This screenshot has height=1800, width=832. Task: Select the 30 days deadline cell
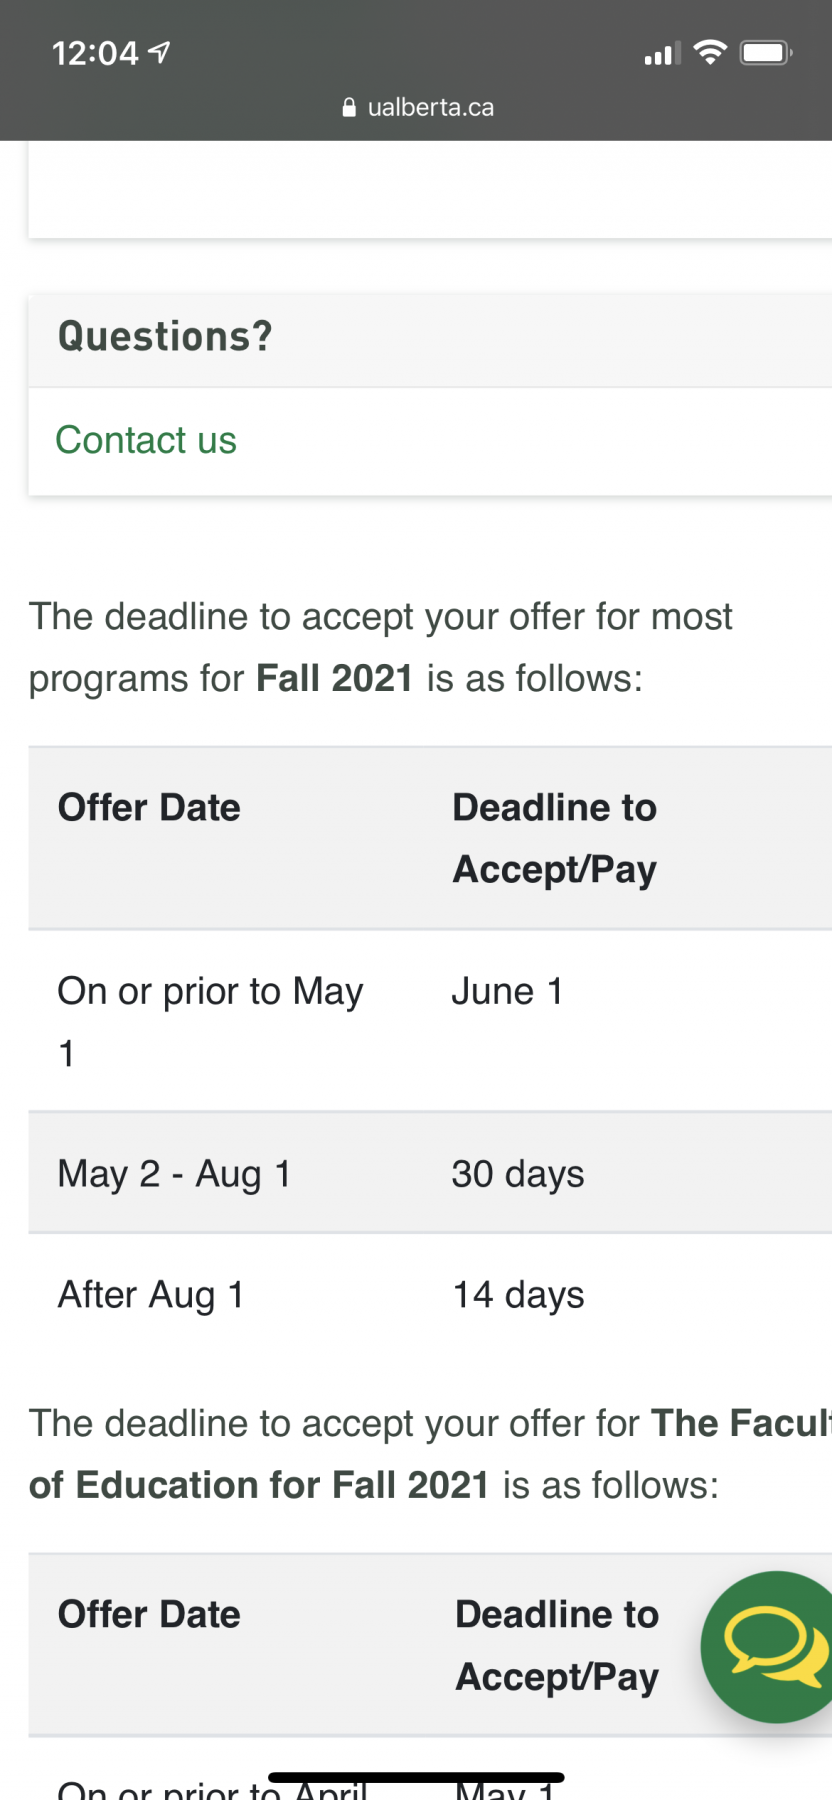pos(518,1174)
